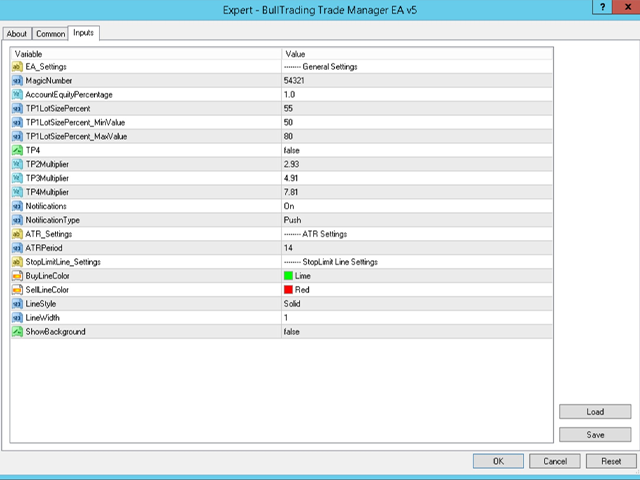Click the Red color swatch

tap(289, 290)
